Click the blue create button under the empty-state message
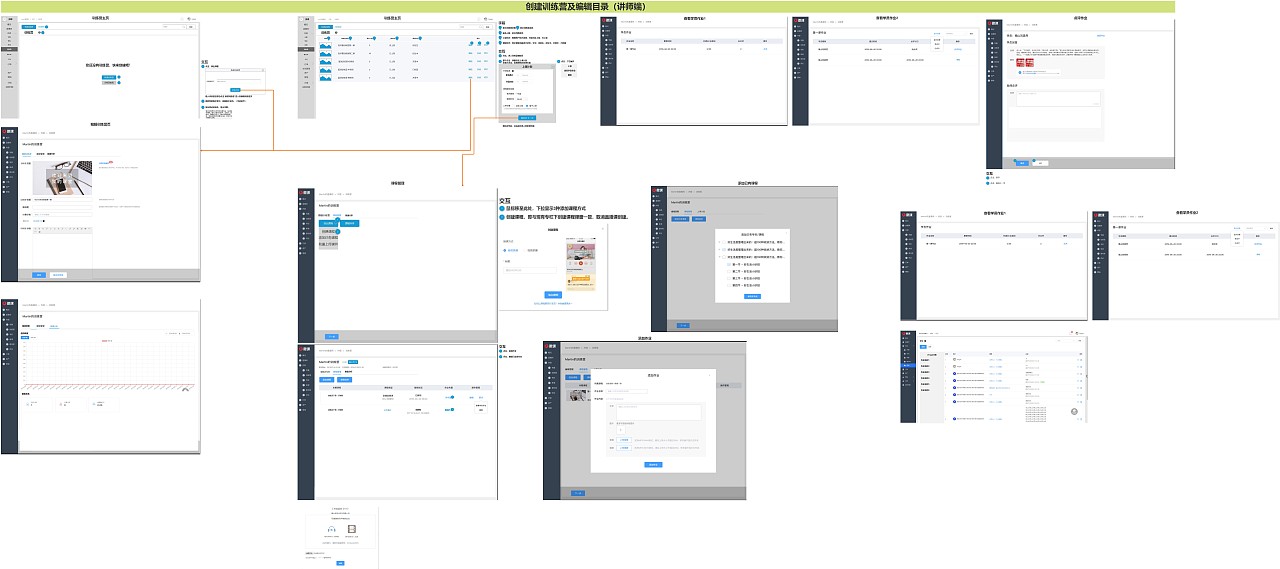This screenshot has height=569, width=1280. click(109, 77)
